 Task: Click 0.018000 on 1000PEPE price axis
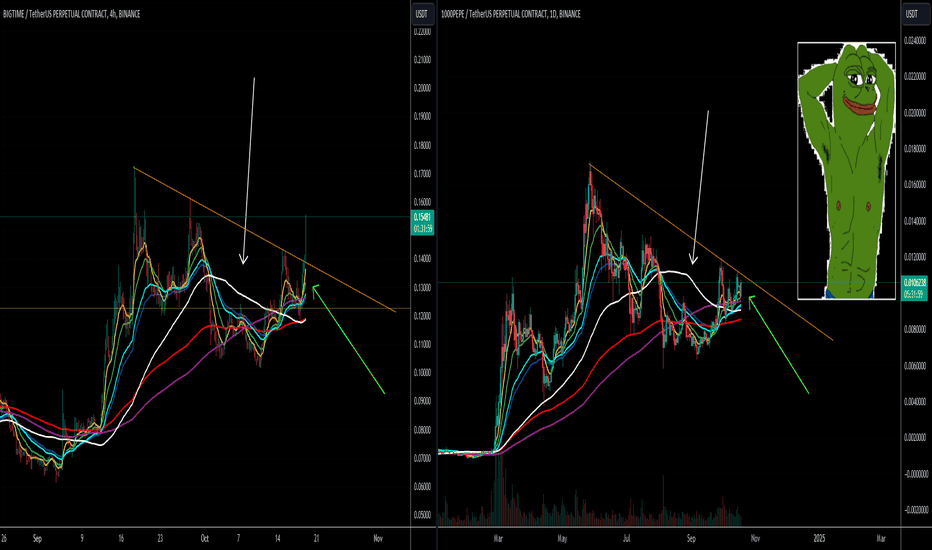click(x=915, y=149)
